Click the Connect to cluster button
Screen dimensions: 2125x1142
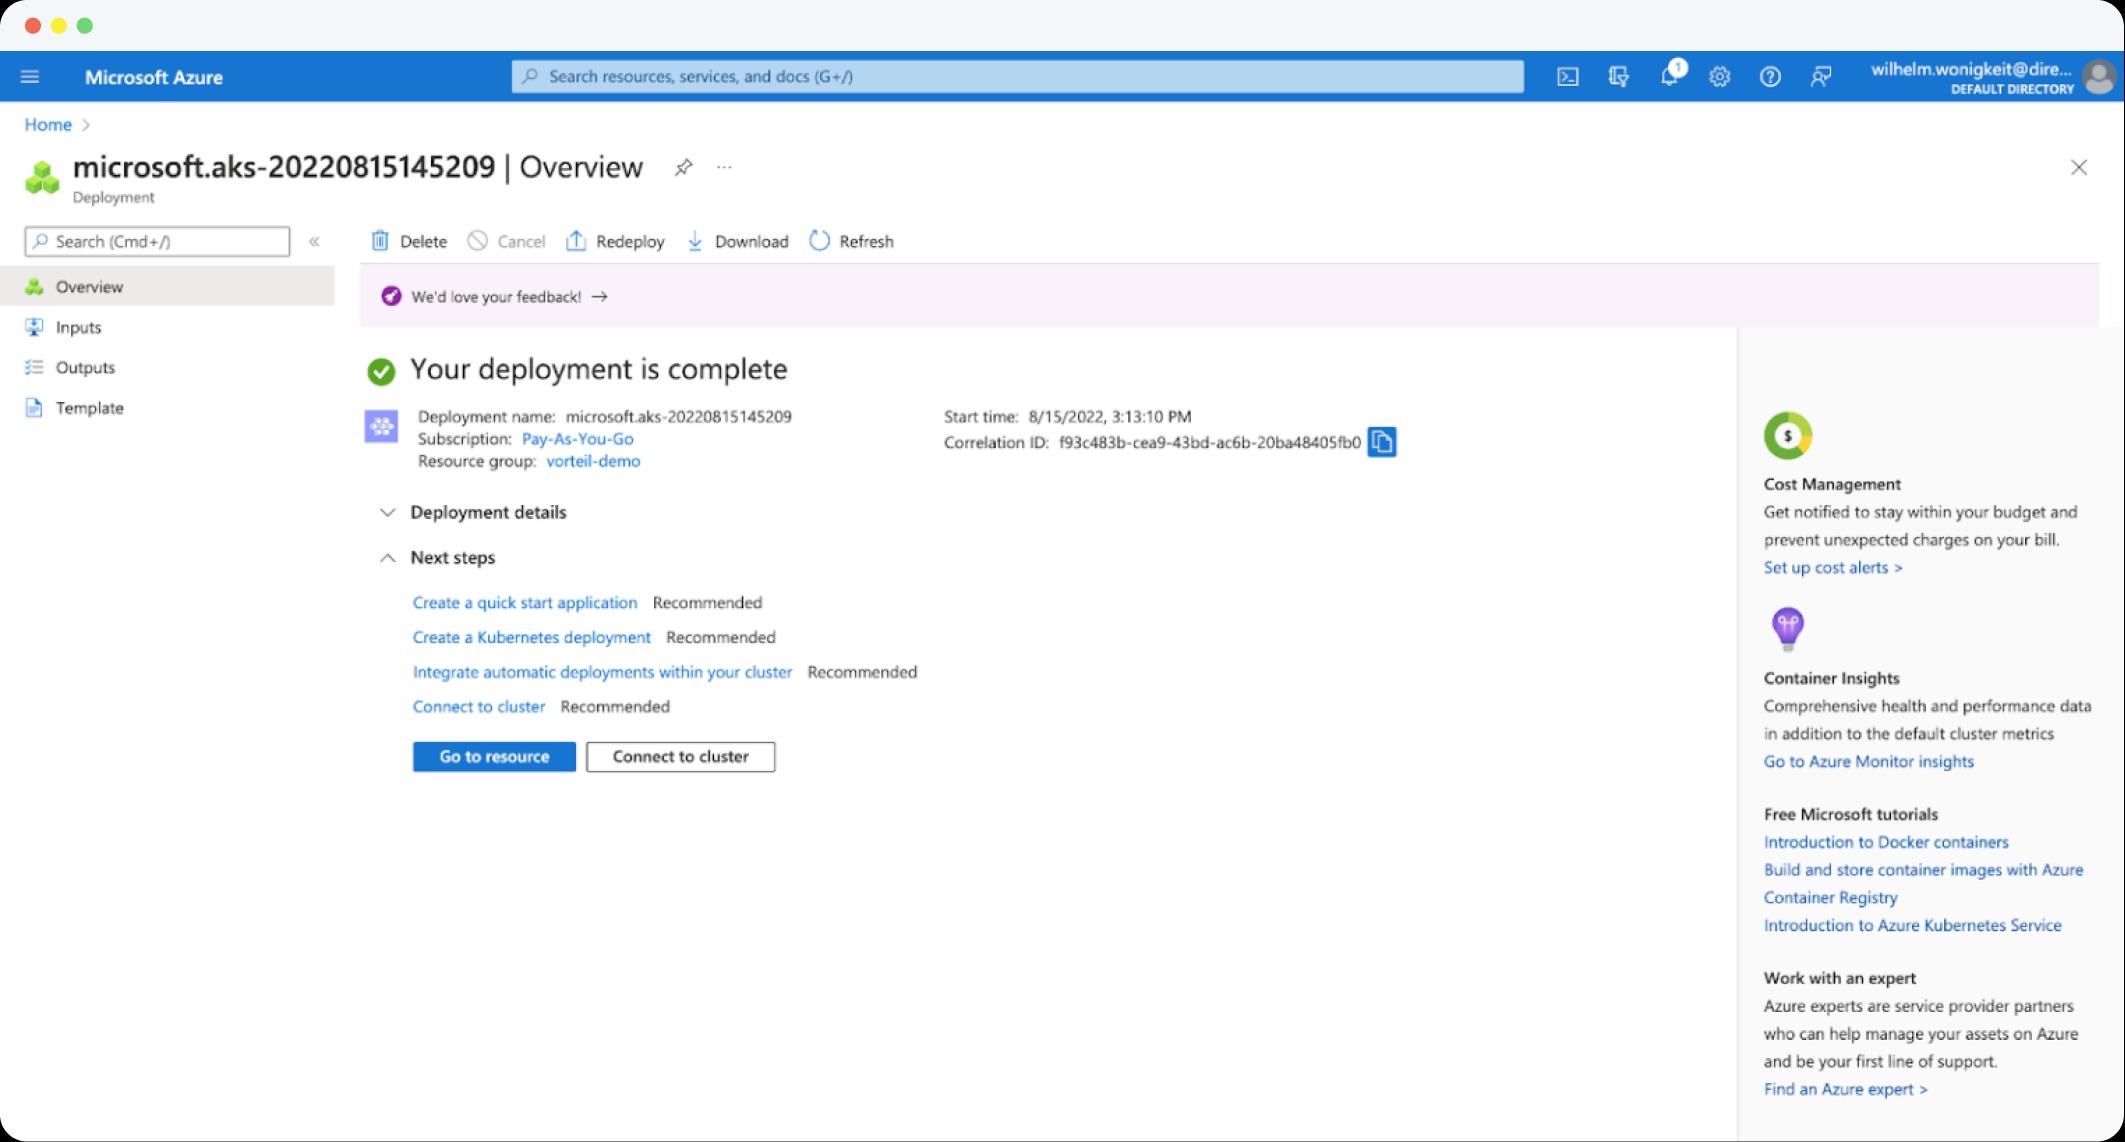(680, 757)
